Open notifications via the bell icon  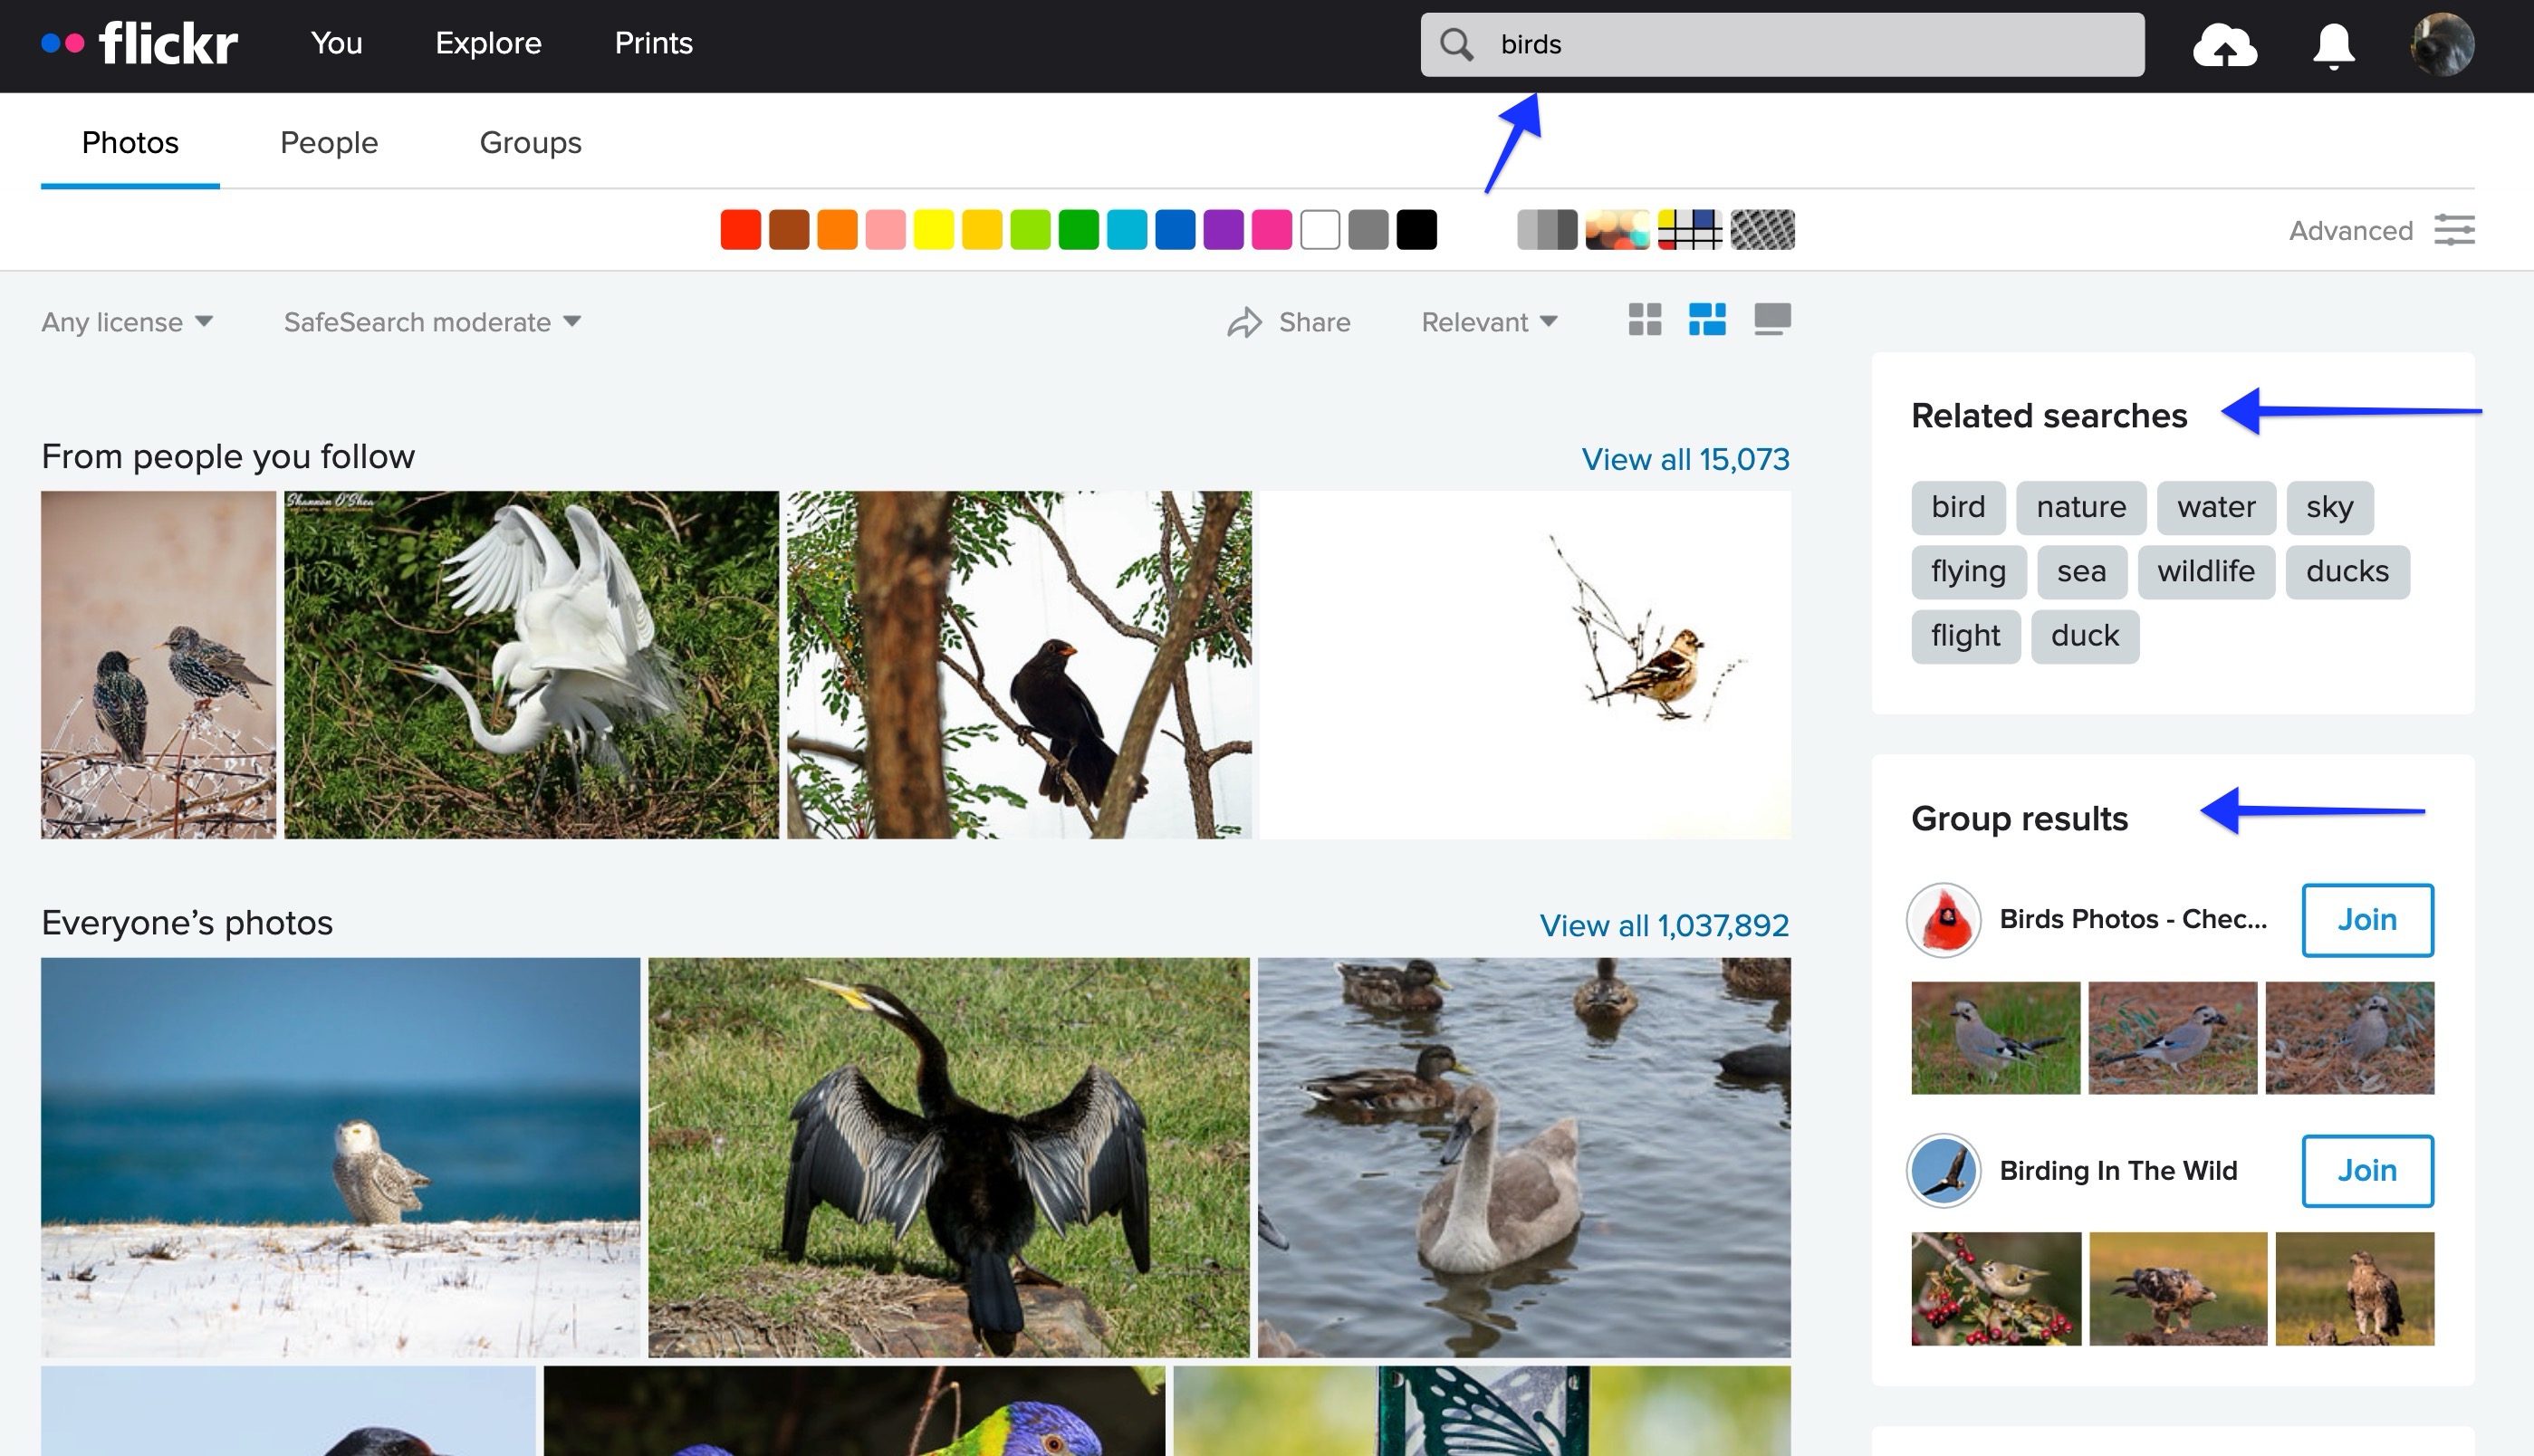point(2331,45)
